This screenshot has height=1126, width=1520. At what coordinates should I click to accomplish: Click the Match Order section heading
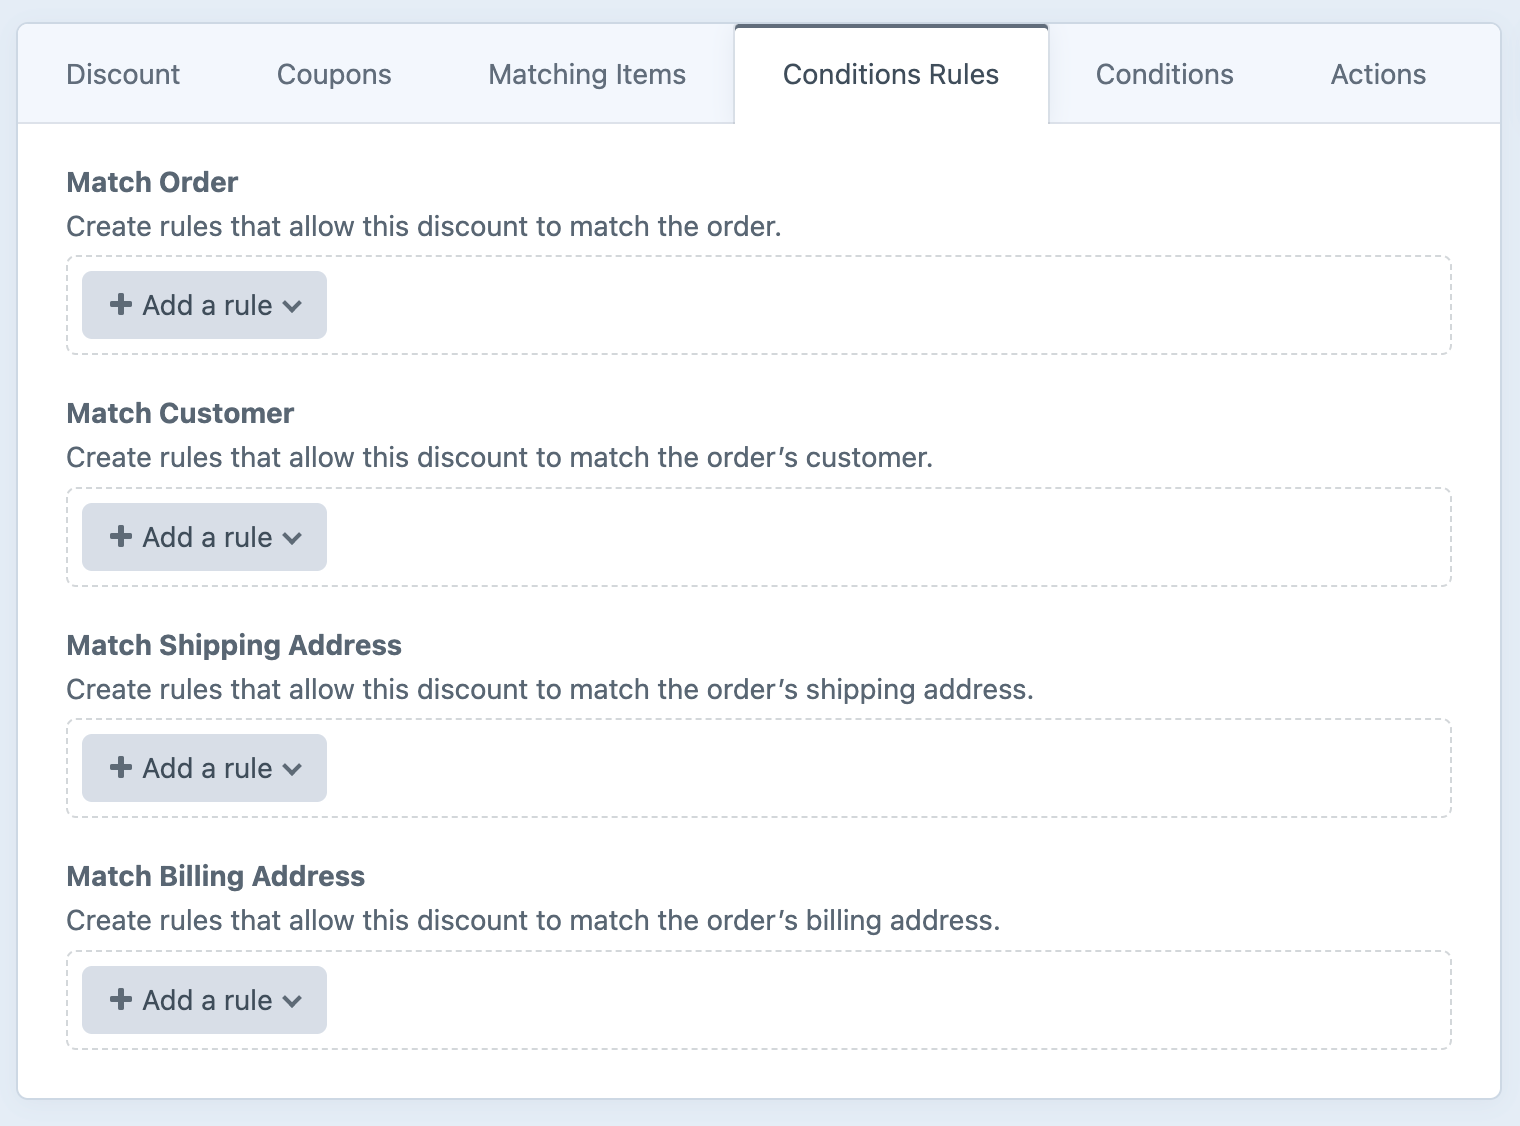[x=152, y=182]
